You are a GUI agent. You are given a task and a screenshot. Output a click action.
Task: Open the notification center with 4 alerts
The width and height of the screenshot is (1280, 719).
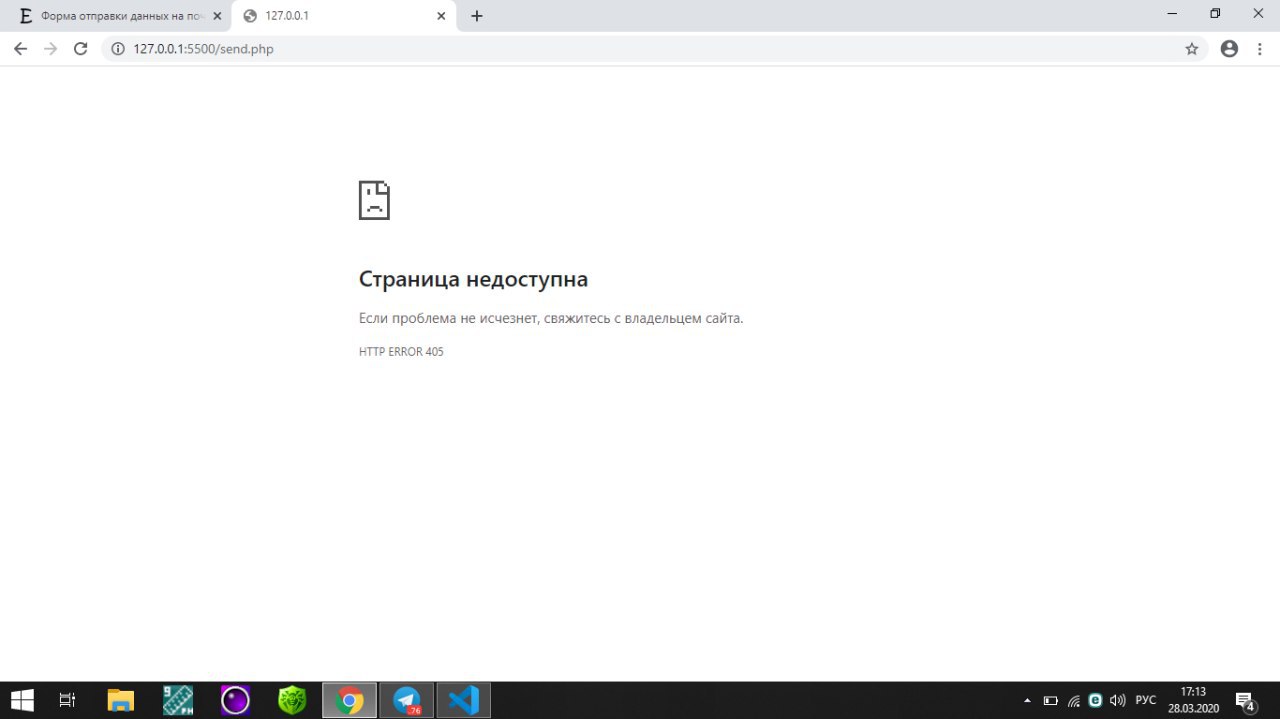coord(1246,701)
